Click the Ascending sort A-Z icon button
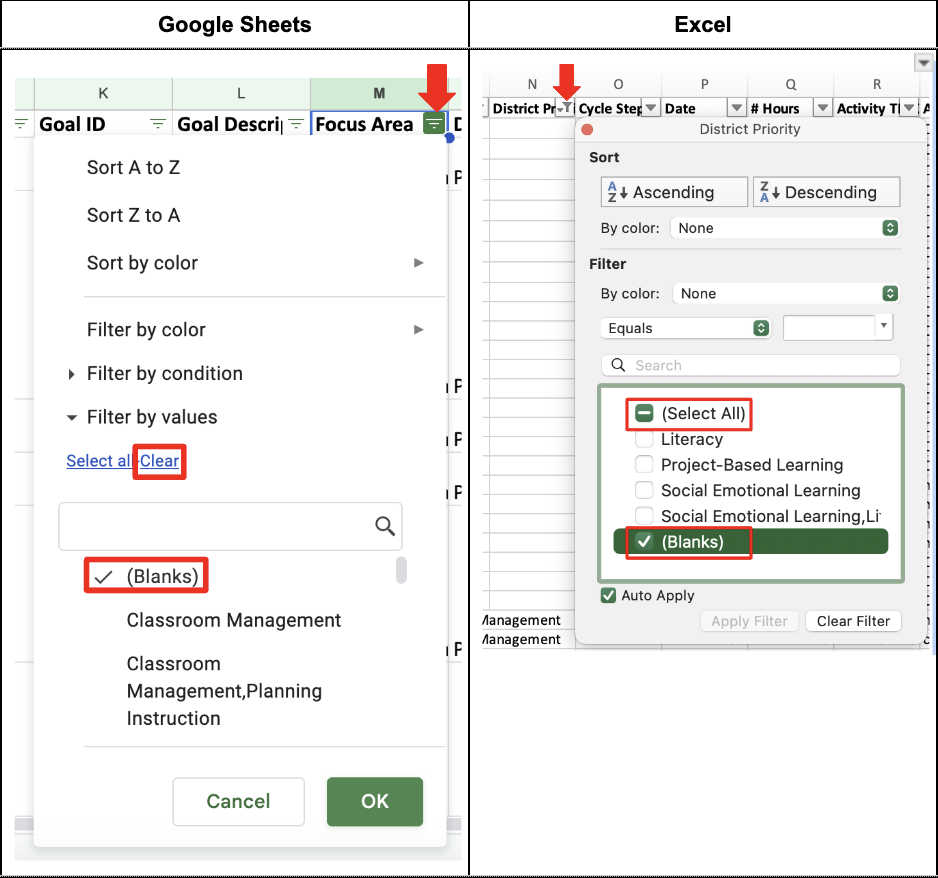Image resolution: width=938 pixels, height=878 pixels. point(674,192)
